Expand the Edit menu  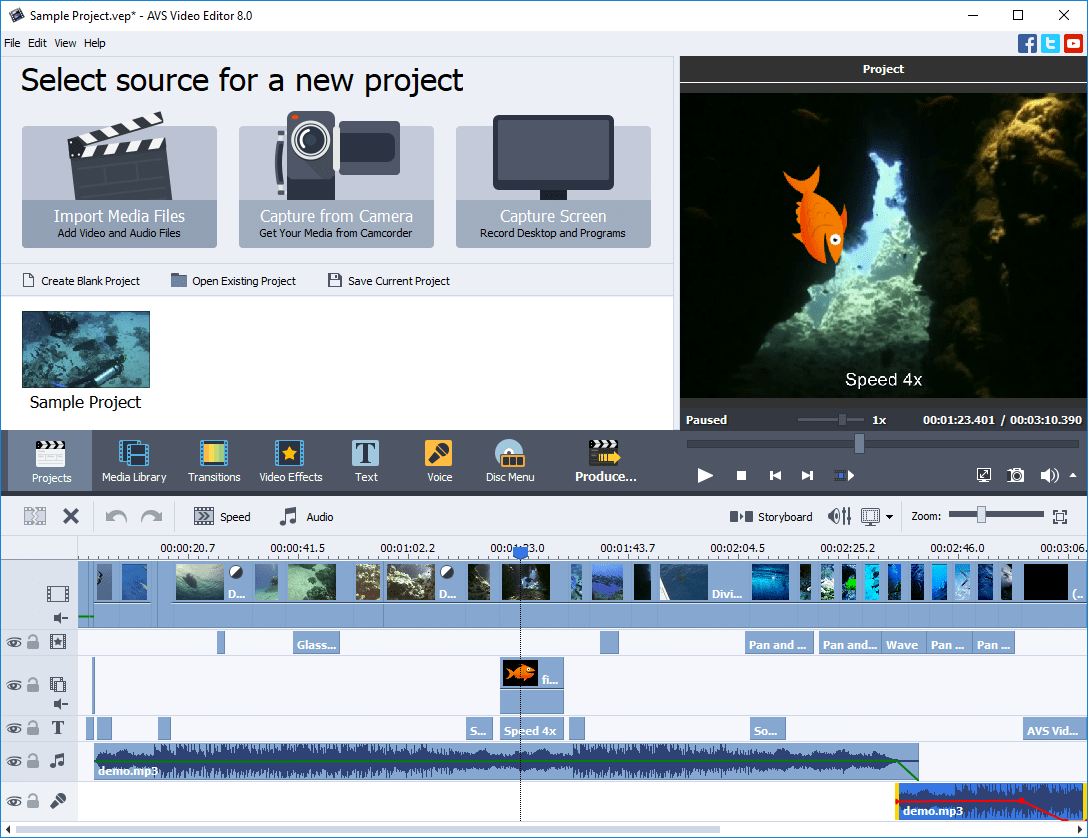pos(36,43)
